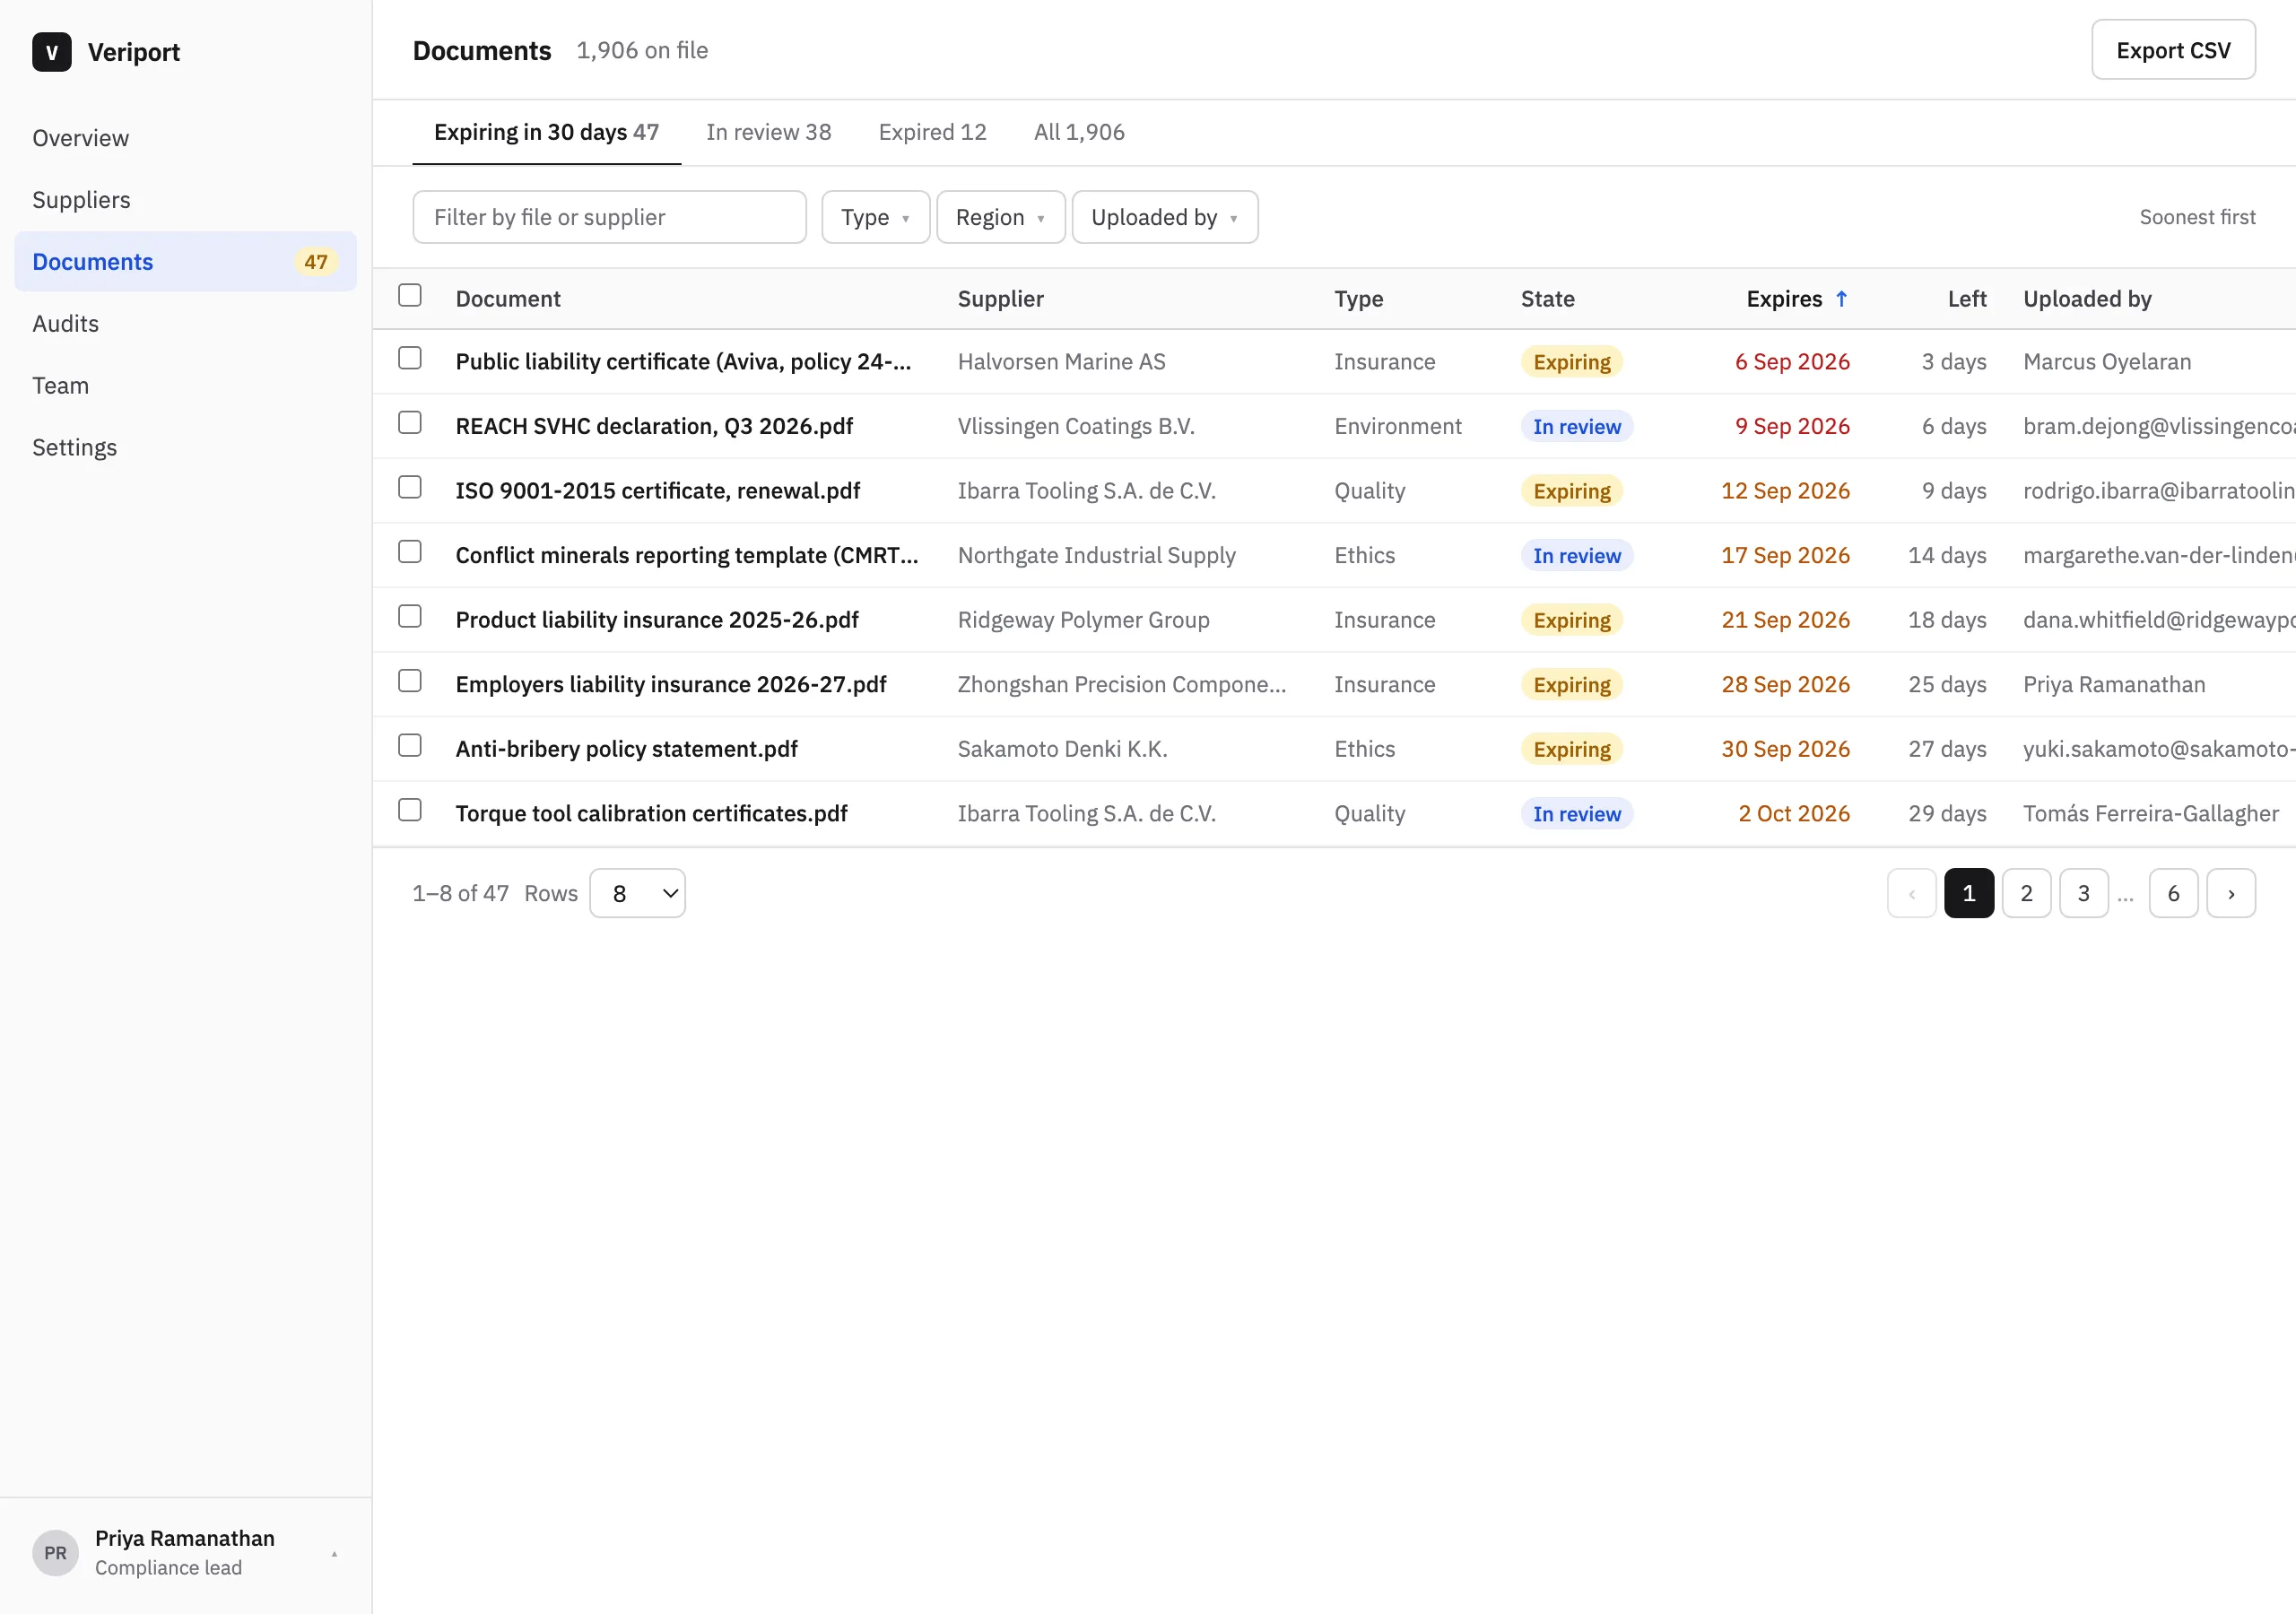Show the All 1,906 tab
This screenshot has width=2296, height=1614.
1079,132
